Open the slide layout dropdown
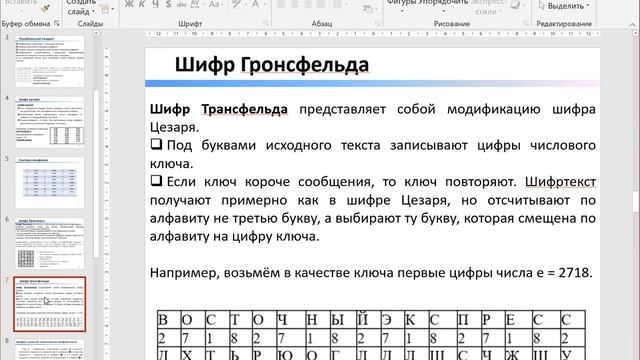This screenshot has height=360, width=640. [x=107, y=9]
